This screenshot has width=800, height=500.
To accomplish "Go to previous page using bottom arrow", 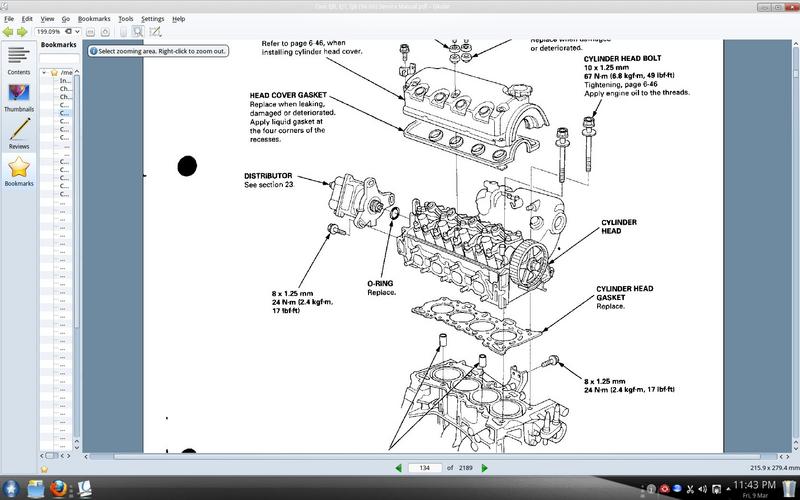I will click(400, 467).
